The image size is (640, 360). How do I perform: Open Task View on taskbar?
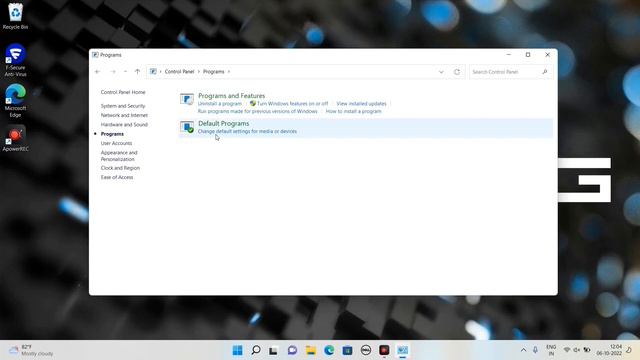(273, 350)
